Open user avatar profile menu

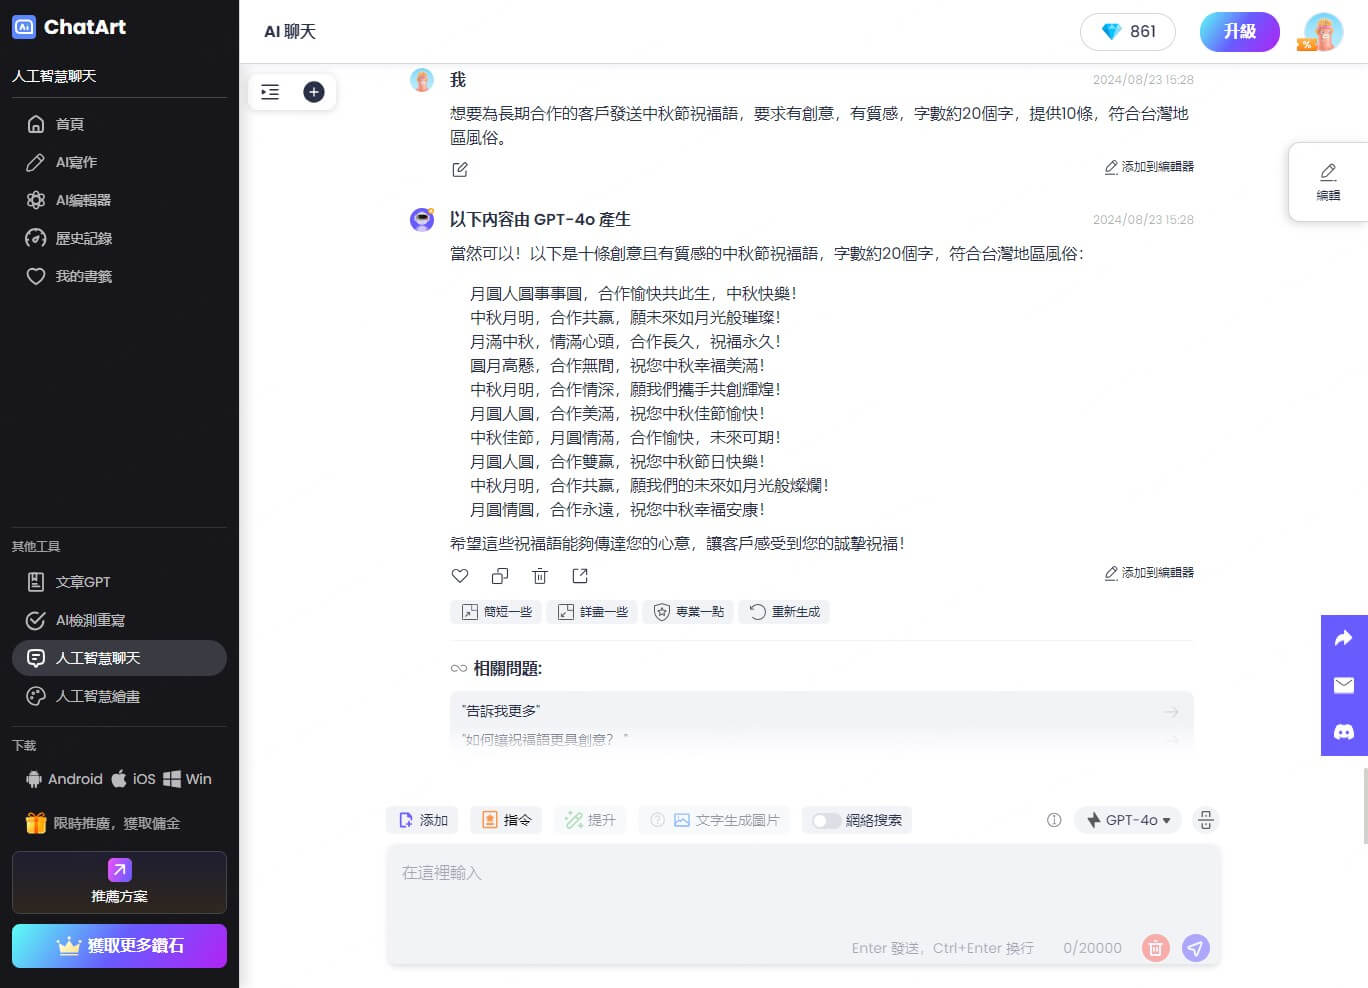[x=1323, y=32]
